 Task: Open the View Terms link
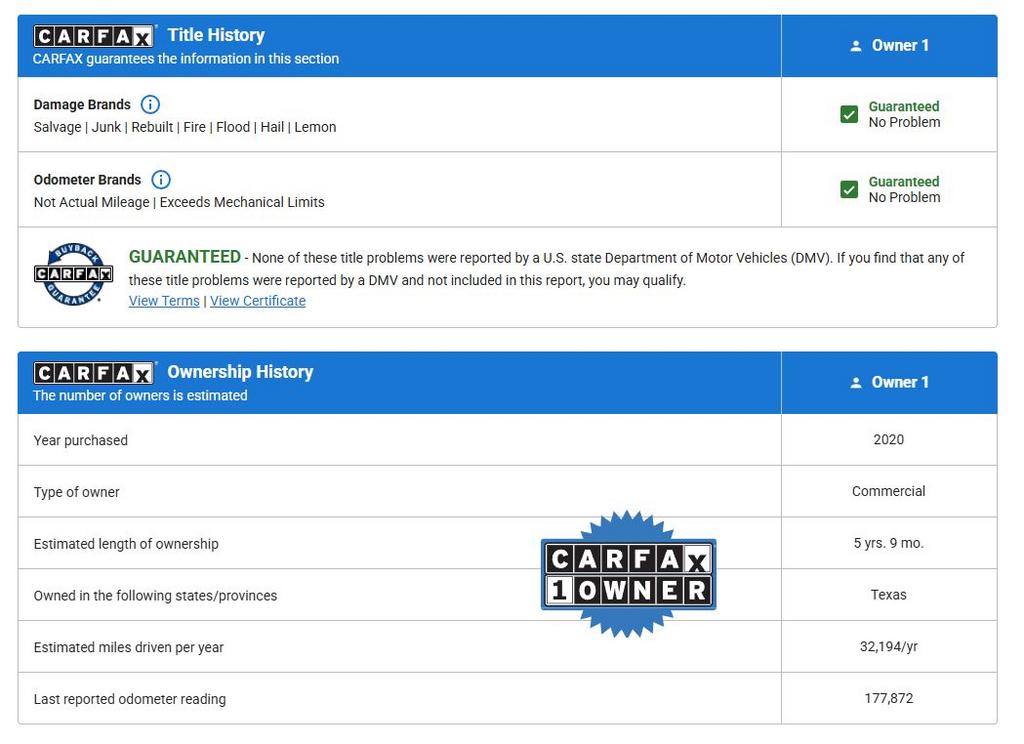pyautogui.click(x=164, y=301)
